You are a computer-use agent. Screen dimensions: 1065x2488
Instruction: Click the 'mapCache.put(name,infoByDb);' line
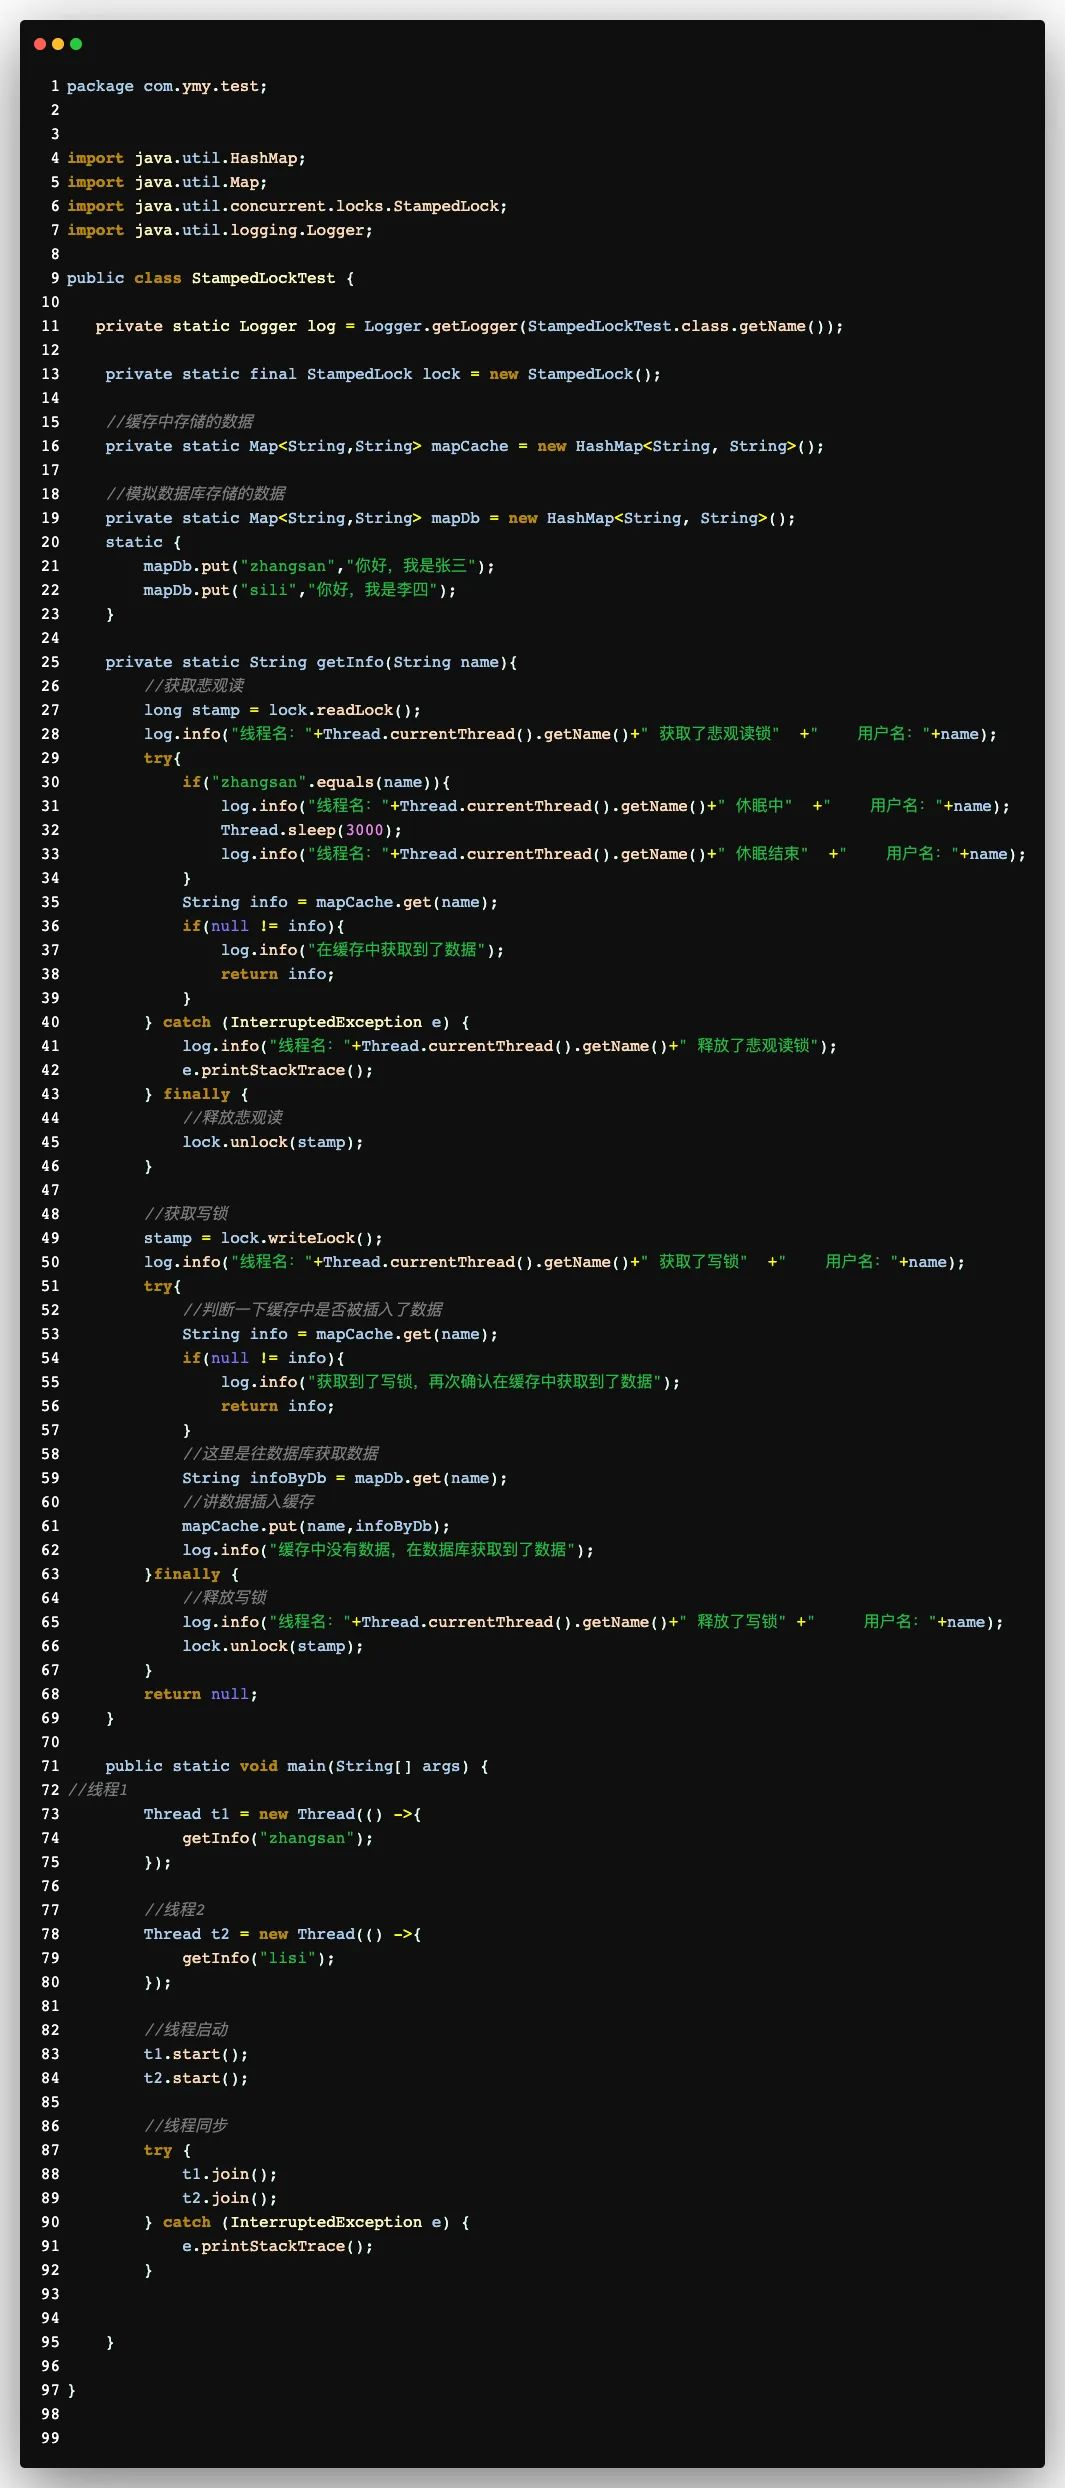[316, 1526]
